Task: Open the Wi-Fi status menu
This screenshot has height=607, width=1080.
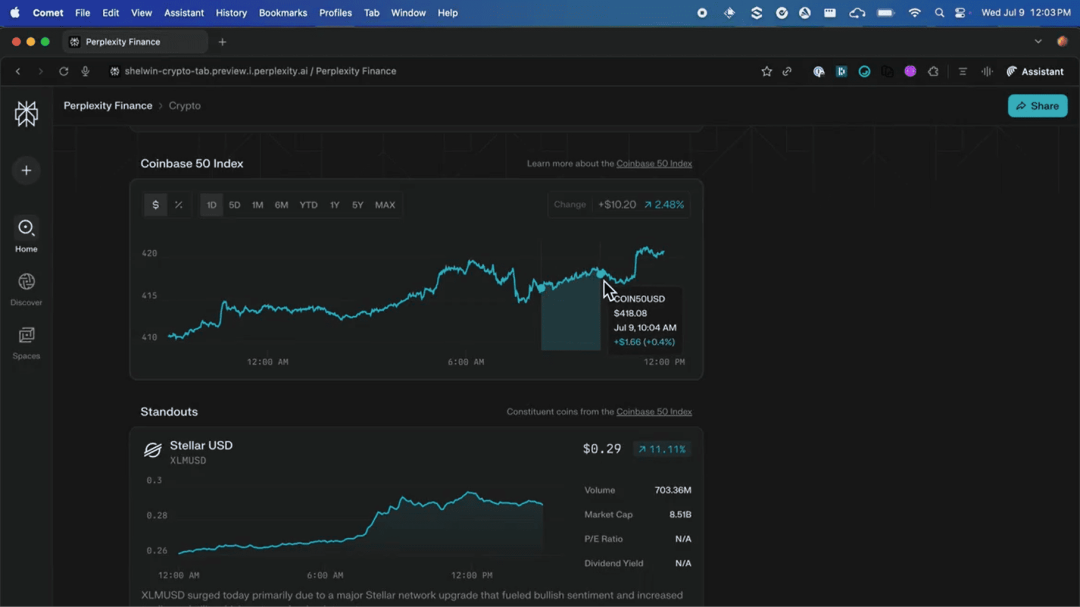Action: tap(915, 12)
